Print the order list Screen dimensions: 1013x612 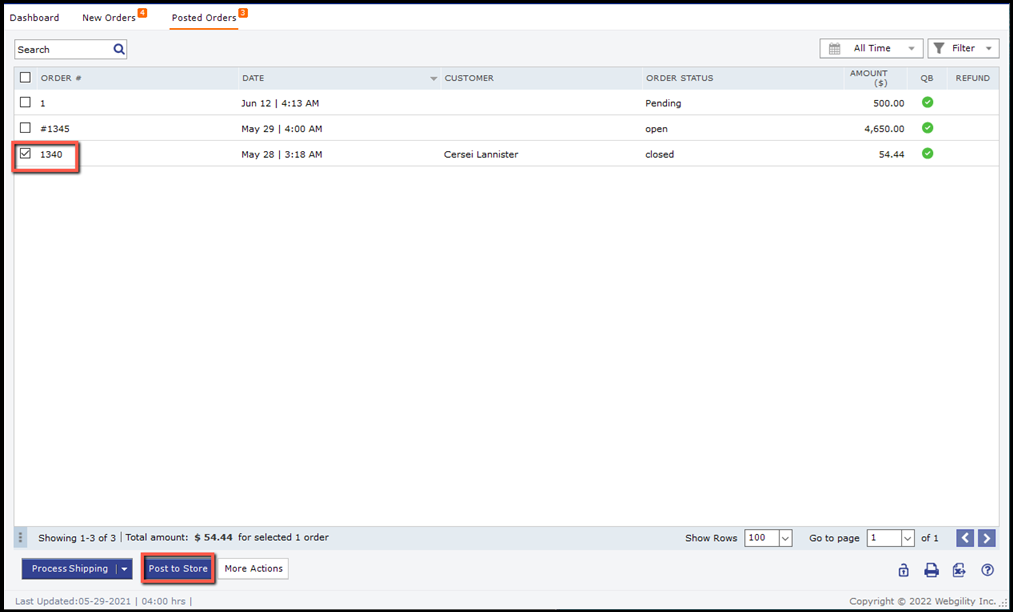pos(931,570)
